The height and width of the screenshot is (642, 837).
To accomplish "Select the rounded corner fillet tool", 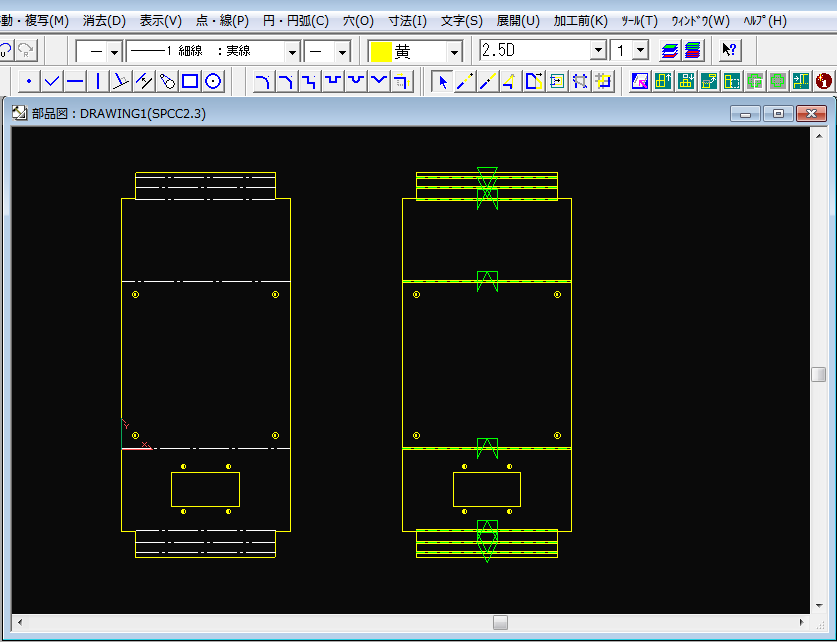I will tap(263, 82).
